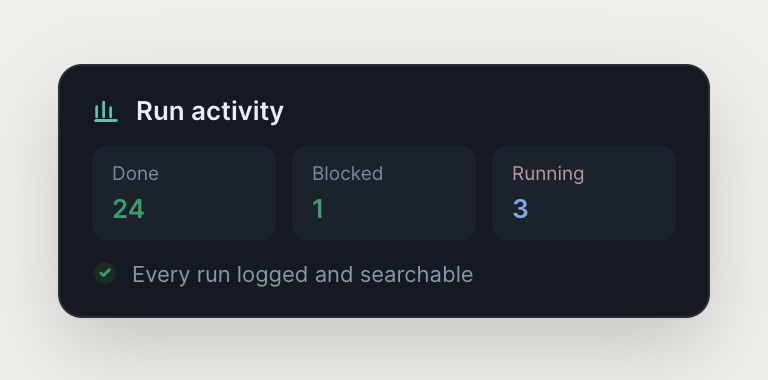Click the word activity in the title

pos(238,112)
